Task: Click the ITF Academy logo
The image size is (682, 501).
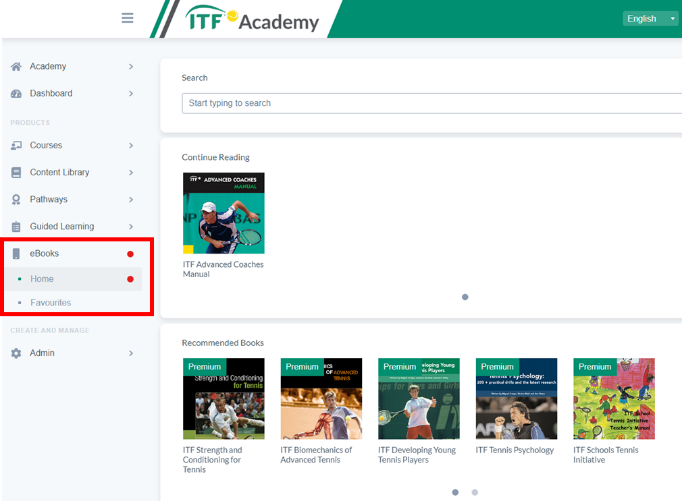Action: pyautogui.click(x=251, y=20)
